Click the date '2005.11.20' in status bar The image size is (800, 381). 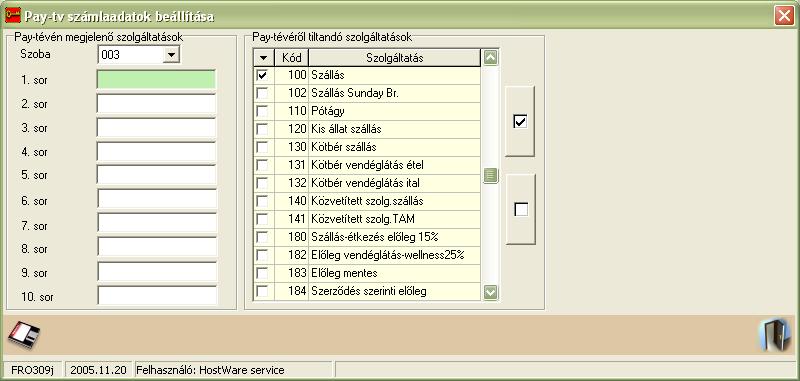pos(98,370)
